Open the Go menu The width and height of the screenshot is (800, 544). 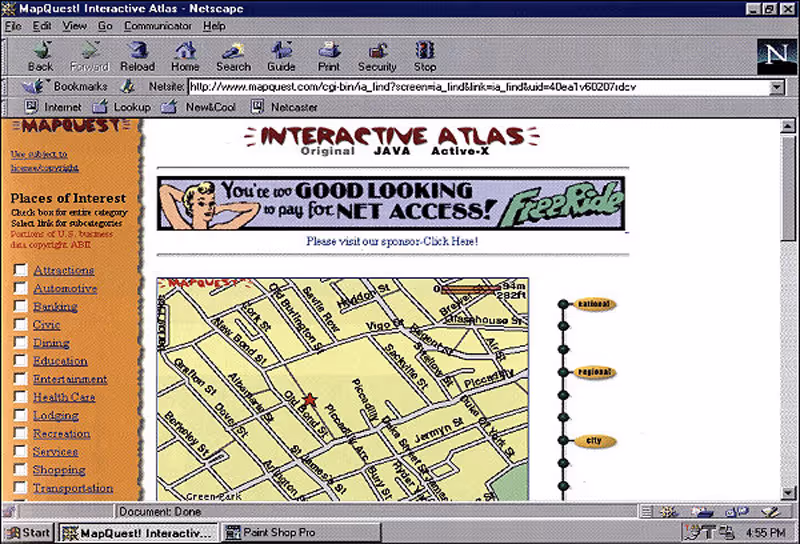coord(105,26)
